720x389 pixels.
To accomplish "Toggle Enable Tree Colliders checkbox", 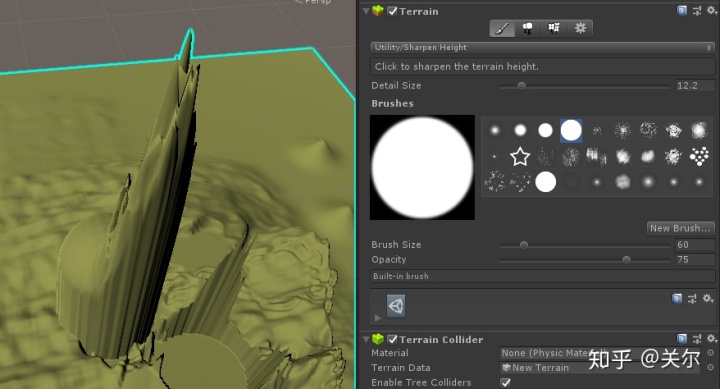I will 506,382.
